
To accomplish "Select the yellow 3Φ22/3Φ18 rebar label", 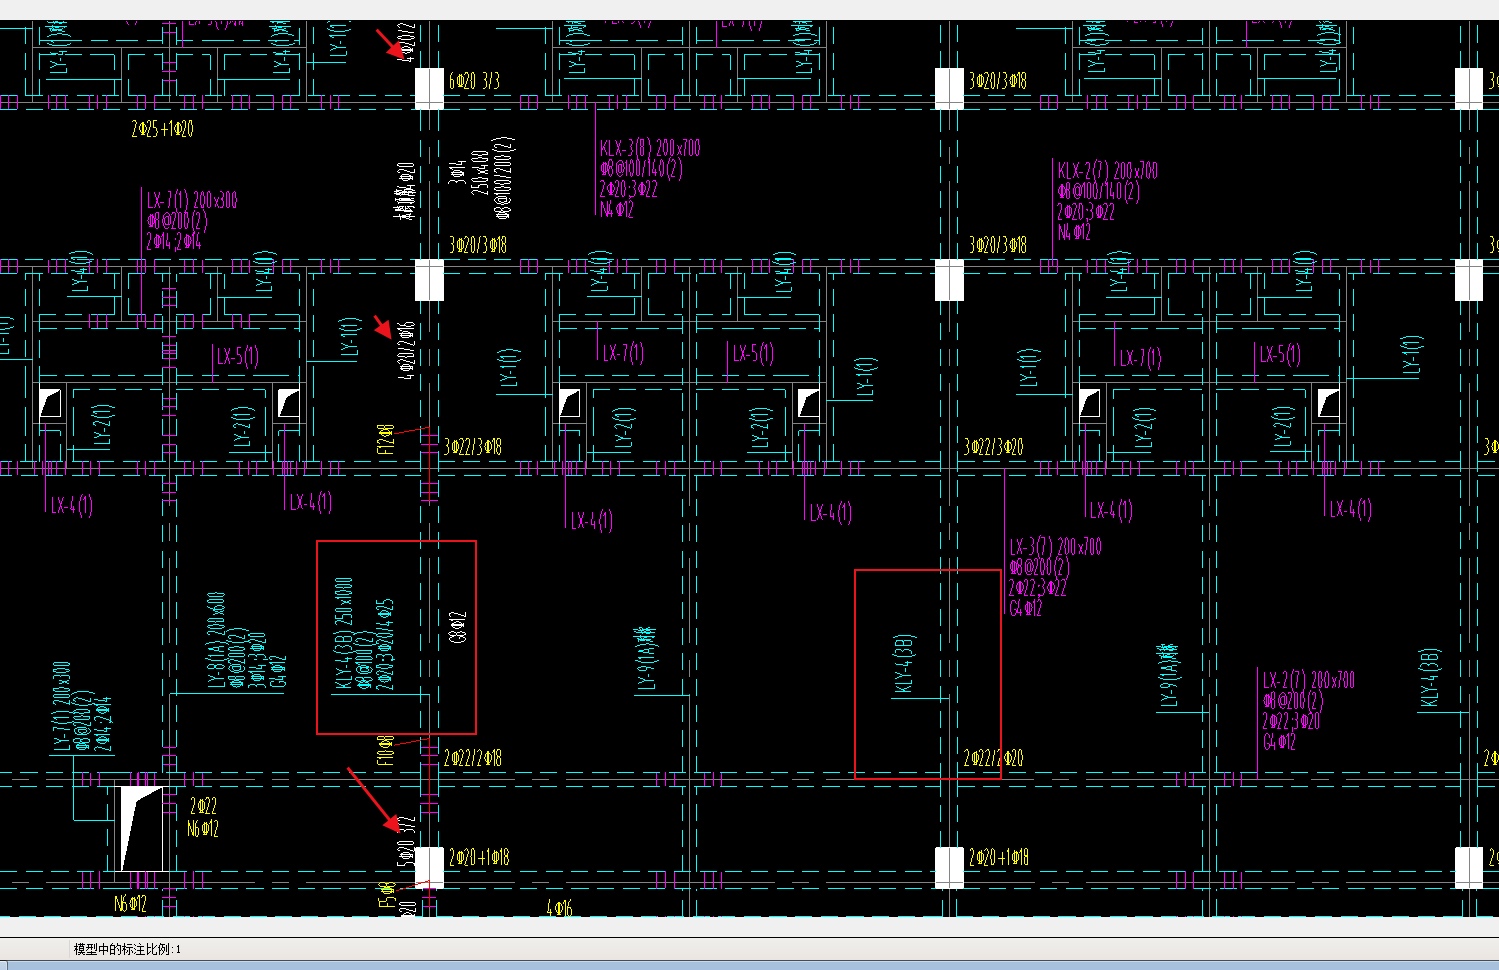I will (x=473, y=447).
